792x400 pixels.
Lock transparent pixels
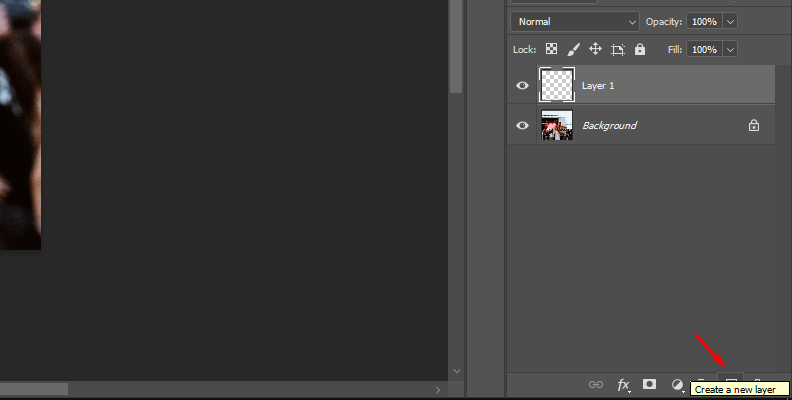click(552, 49)
